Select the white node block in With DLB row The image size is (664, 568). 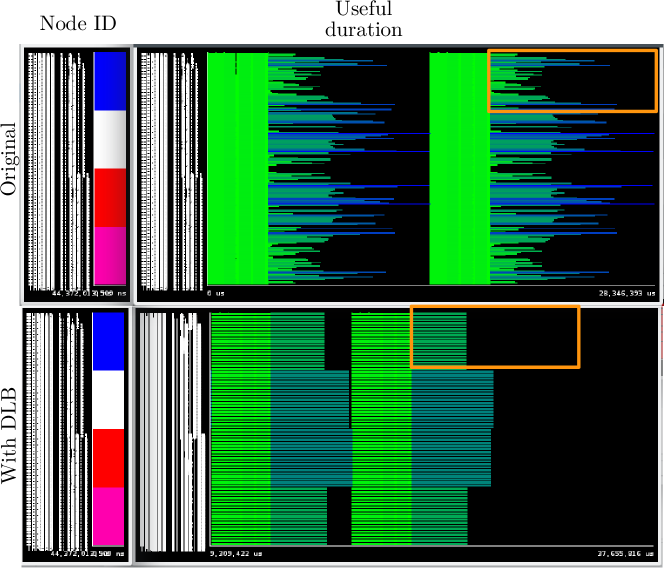(x=108, y=400)
